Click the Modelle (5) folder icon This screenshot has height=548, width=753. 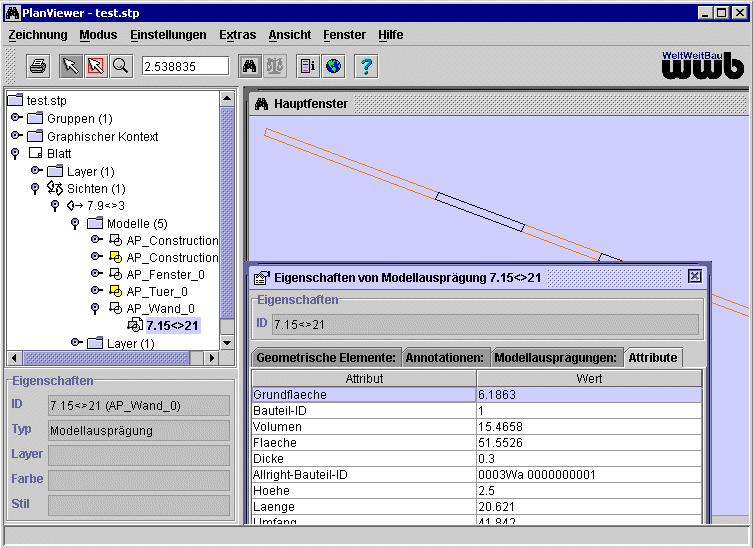click(x=95, y=223)
